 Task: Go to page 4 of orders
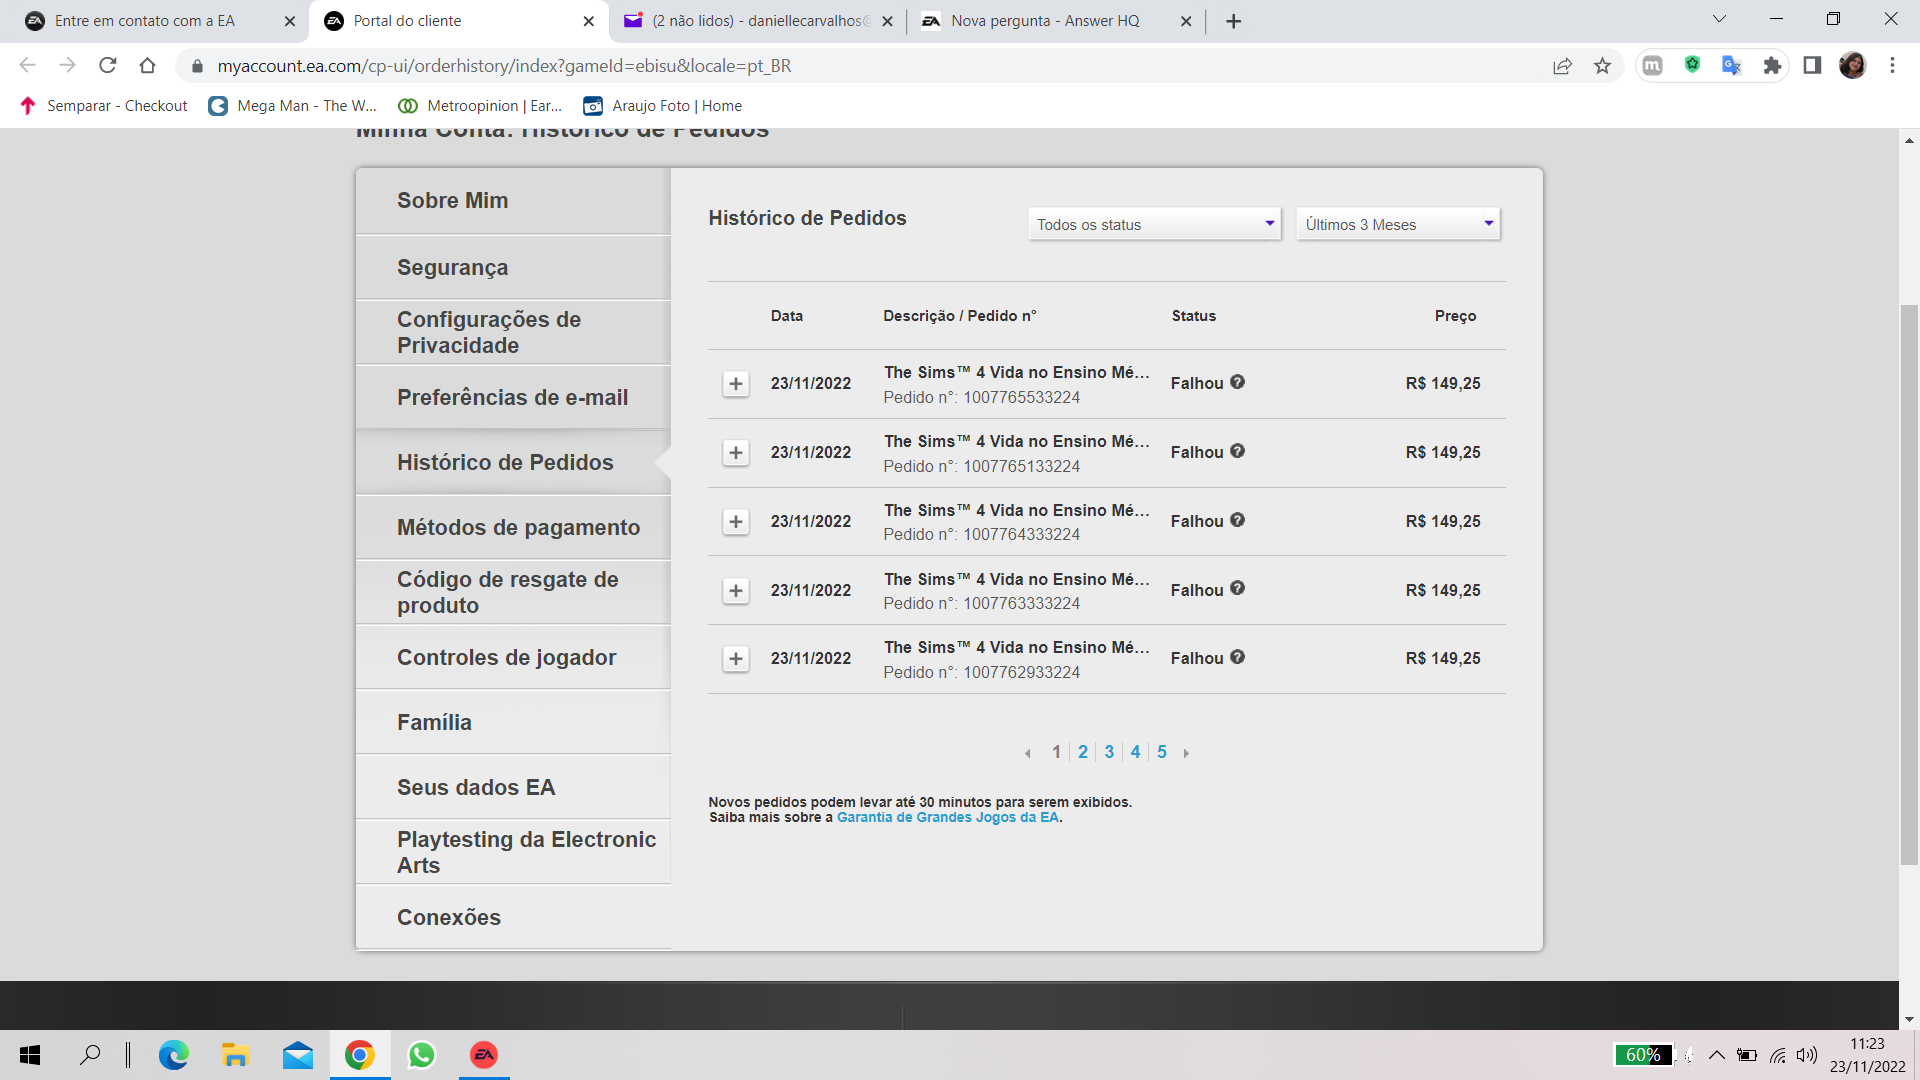coord(1136,752)
